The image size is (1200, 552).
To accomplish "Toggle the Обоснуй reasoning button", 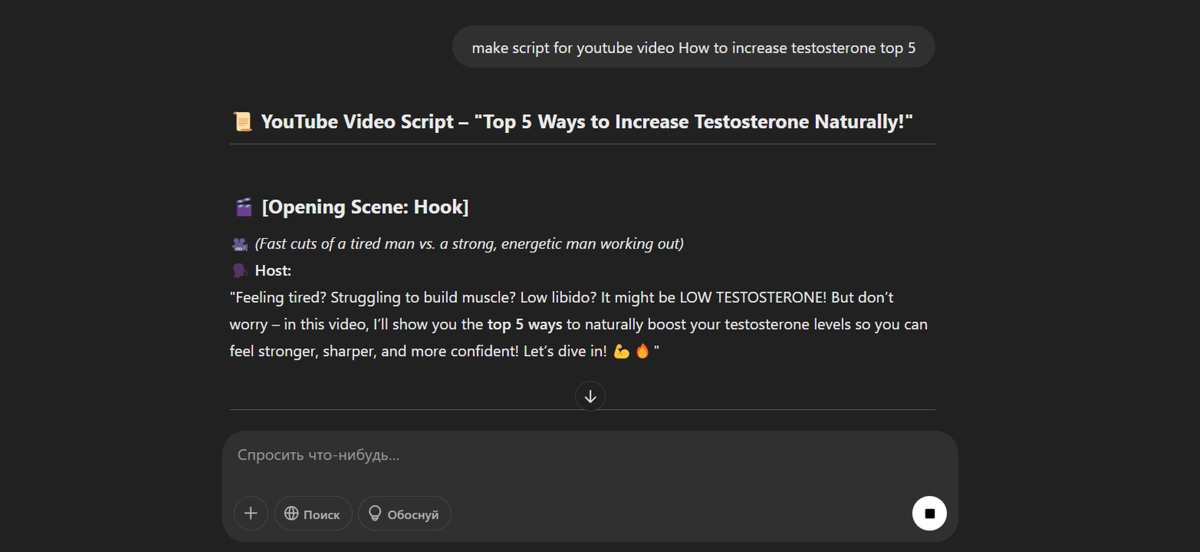I will coord(405,513).
